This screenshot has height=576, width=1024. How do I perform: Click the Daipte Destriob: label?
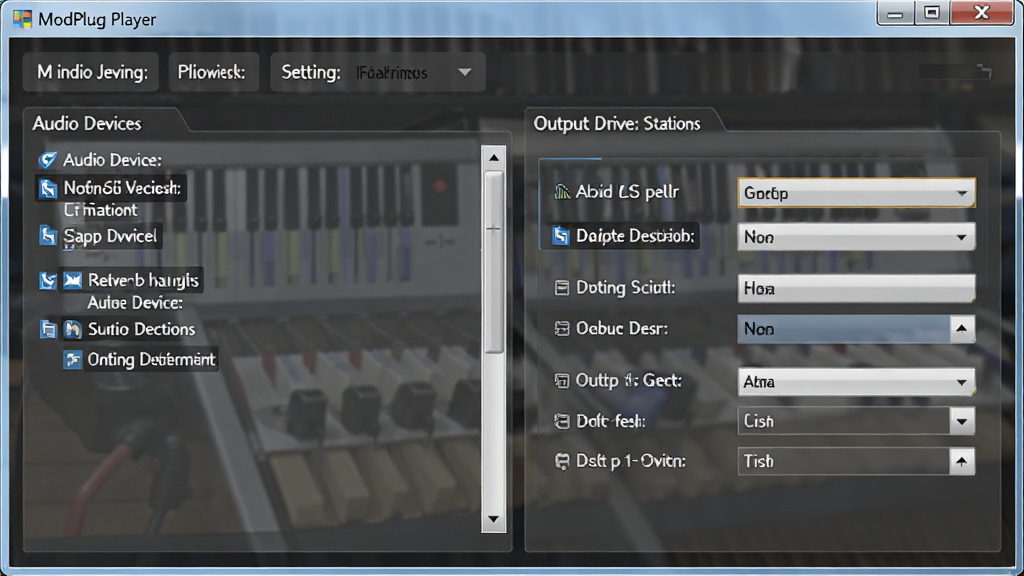(x=635, y=236)
